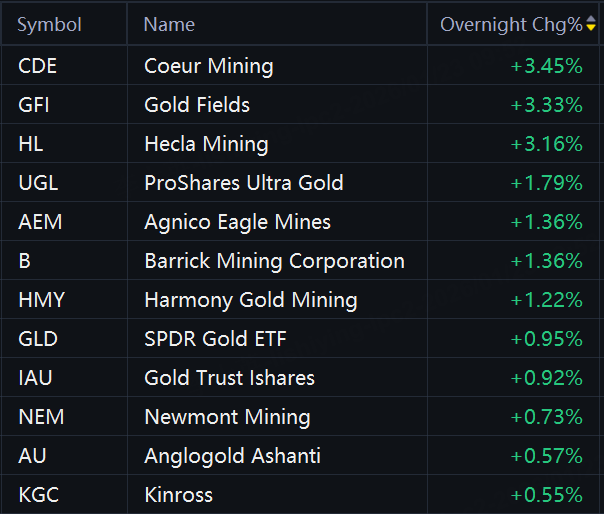Open ProShares Ultra Gold entry
The width and height of the screenshot is (604, 514).
click(x=243, y=183)
